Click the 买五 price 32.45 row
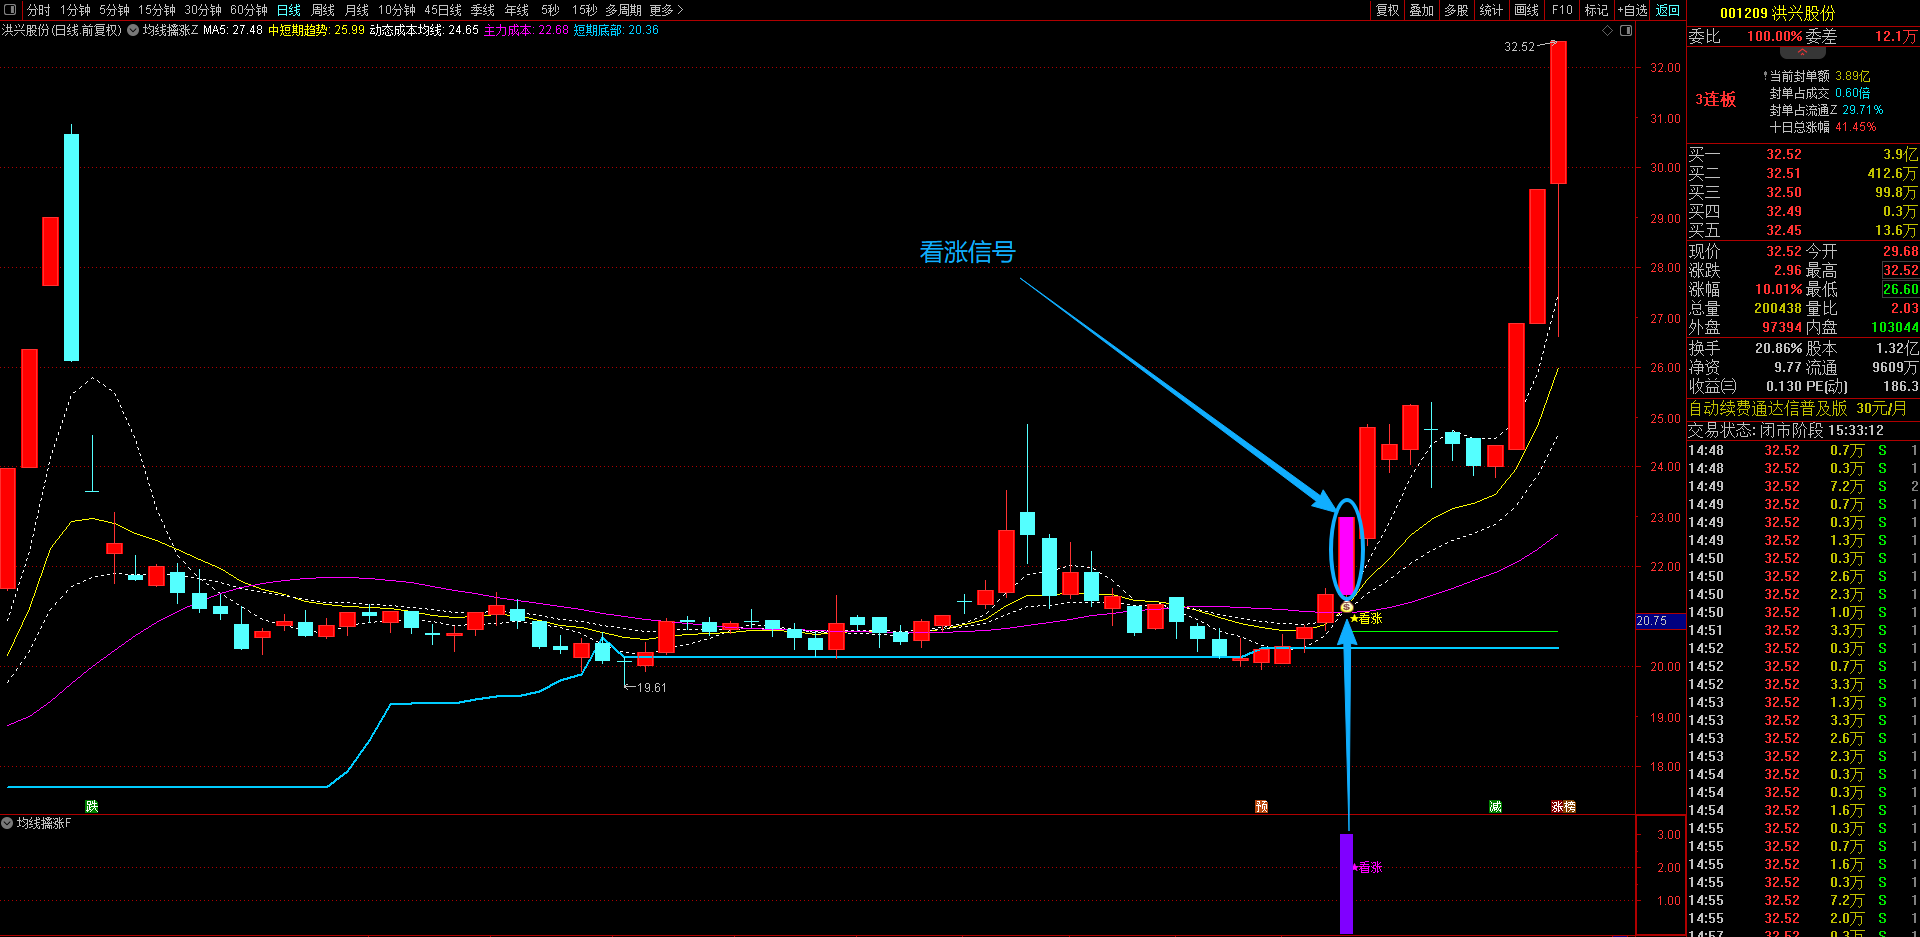 1803,230
